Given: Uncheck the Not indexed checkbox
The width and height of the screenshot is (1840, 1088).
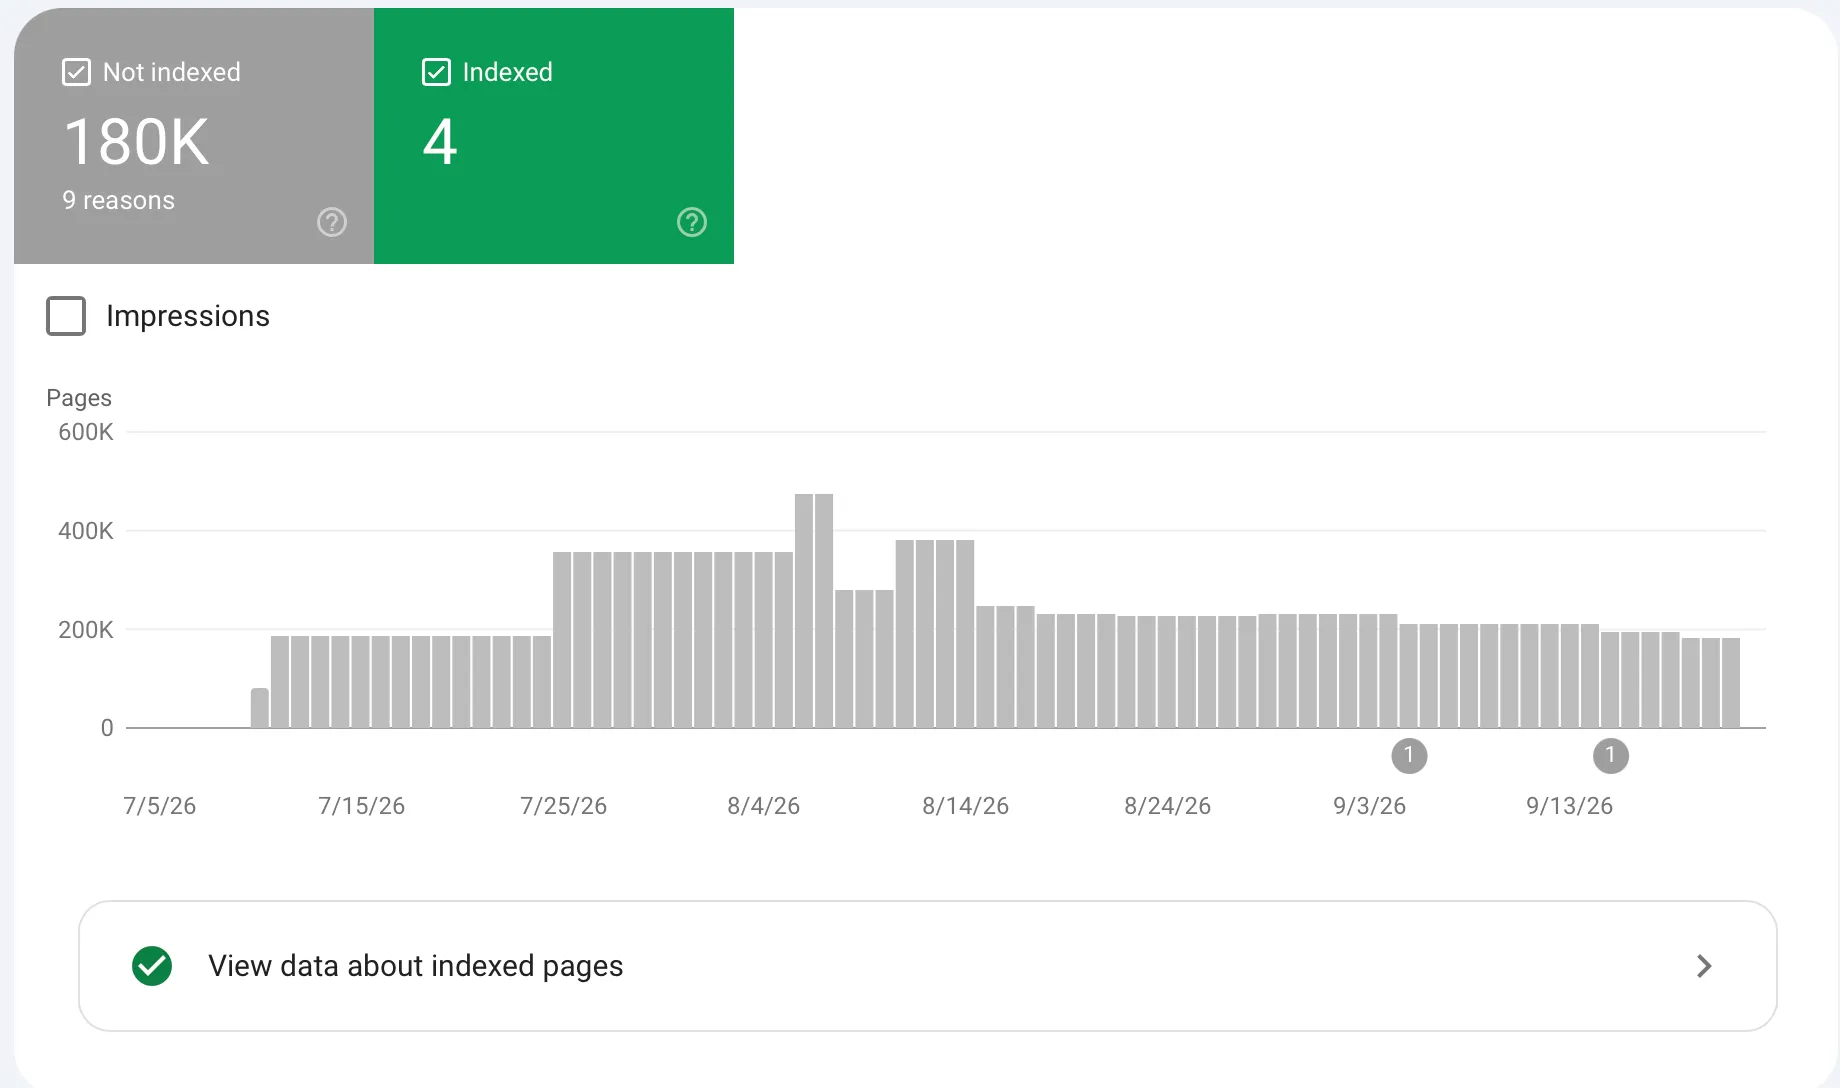Looking at the screenshot, I should point(77,72).
